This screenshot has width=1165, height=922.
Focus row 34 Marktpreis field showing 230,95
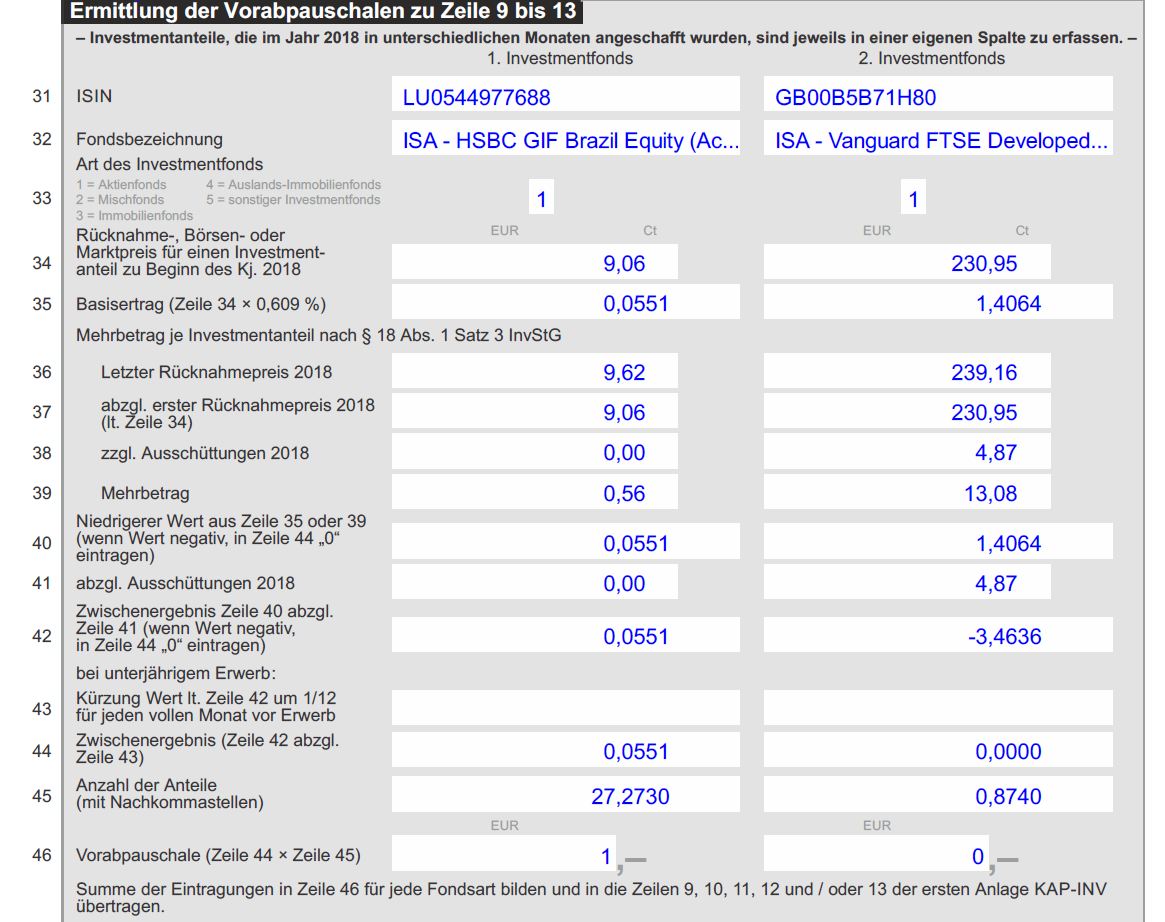(x=906, y=264)
